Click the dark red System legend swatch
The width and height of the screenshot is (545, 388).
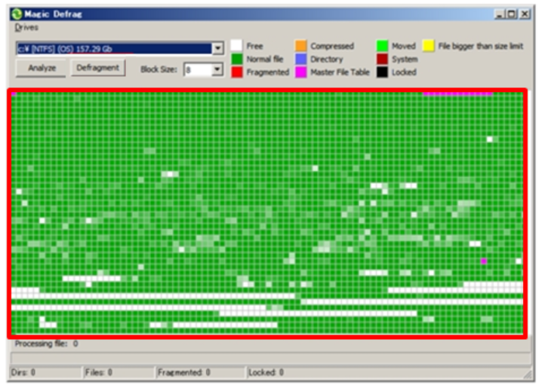(x=382, y=59)
